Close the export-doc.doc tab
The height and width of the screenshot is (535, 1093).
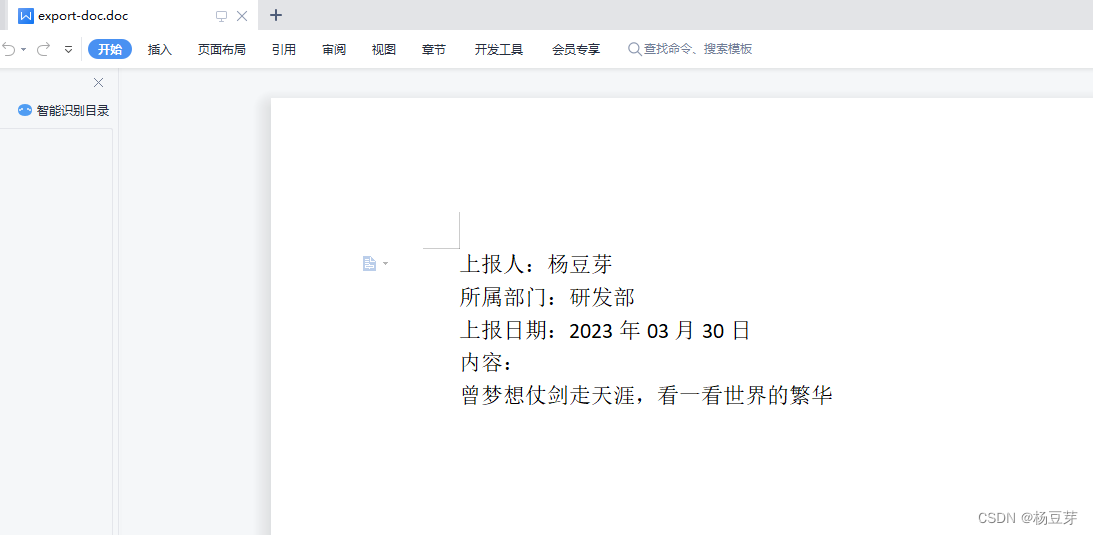point(242,16)
